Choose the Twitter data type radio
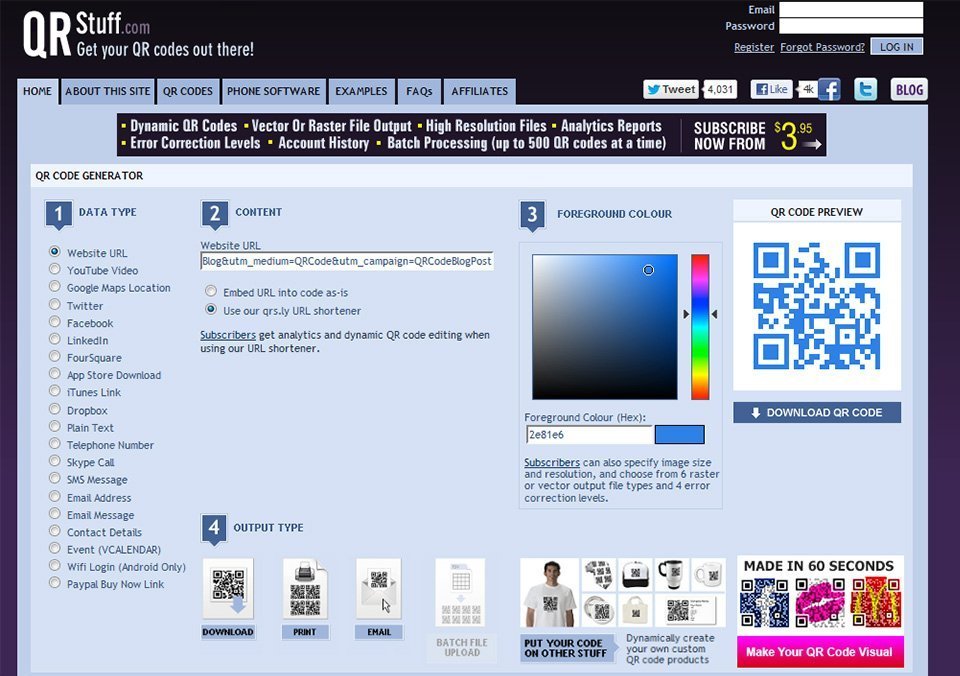 [x=54, y=304]
